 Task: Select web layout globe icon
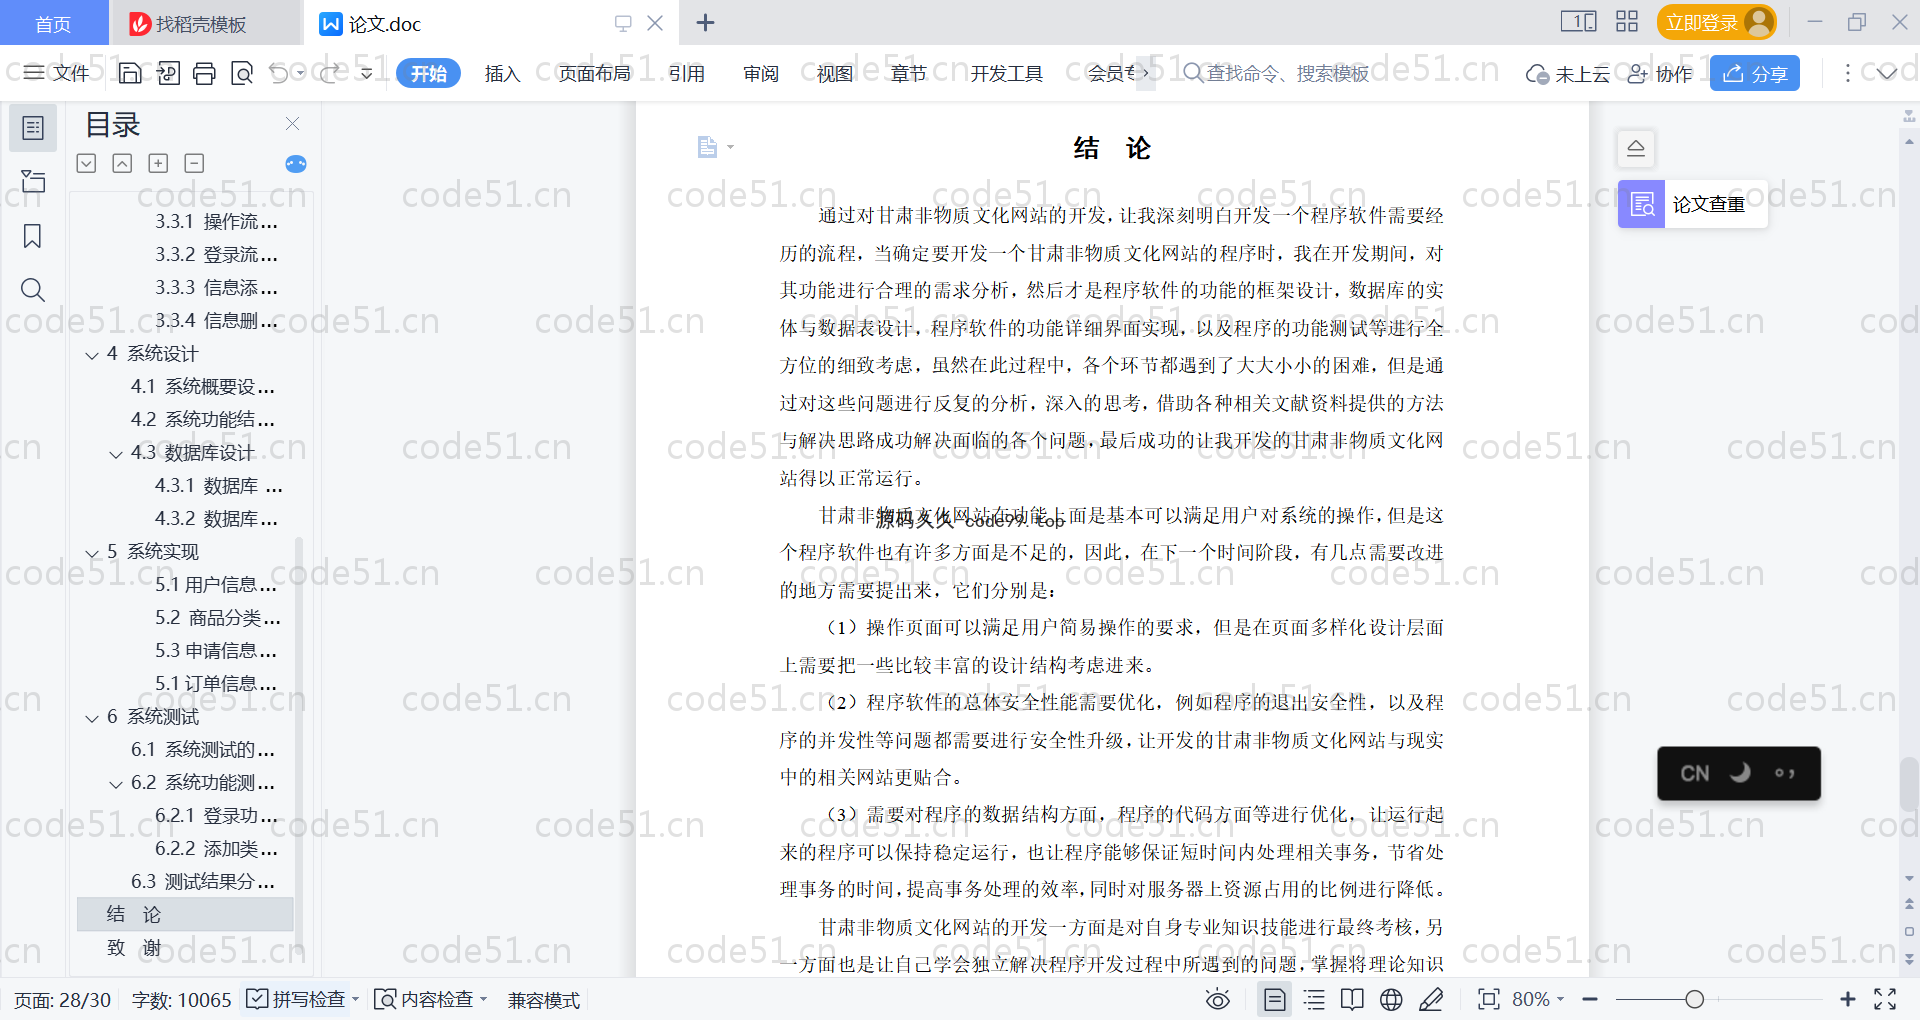click(1391, 999)
